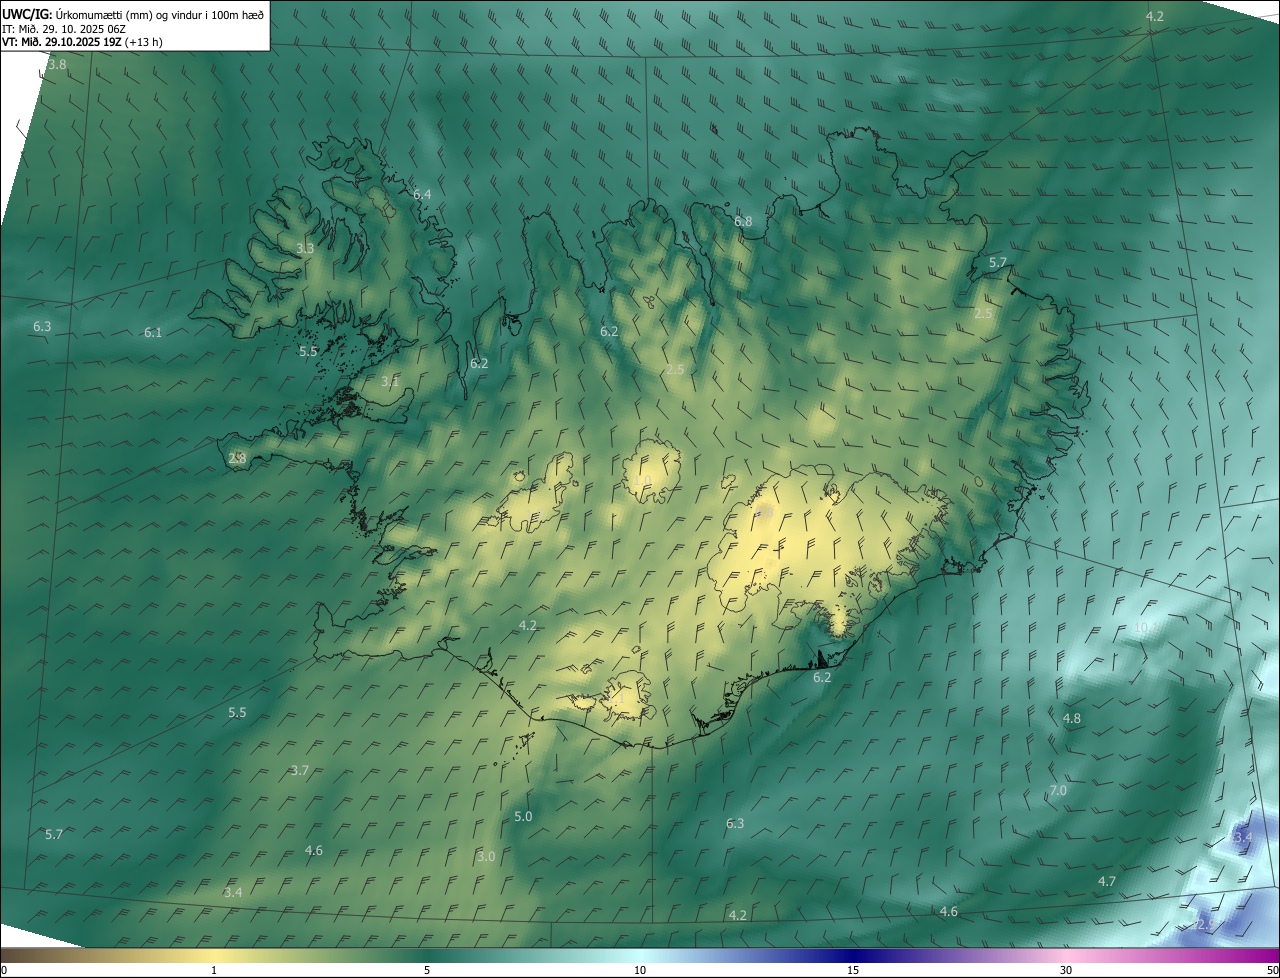Click the 5 tick on the colour scale
This screenshot has width=1280, height=978.
(427, 971)
